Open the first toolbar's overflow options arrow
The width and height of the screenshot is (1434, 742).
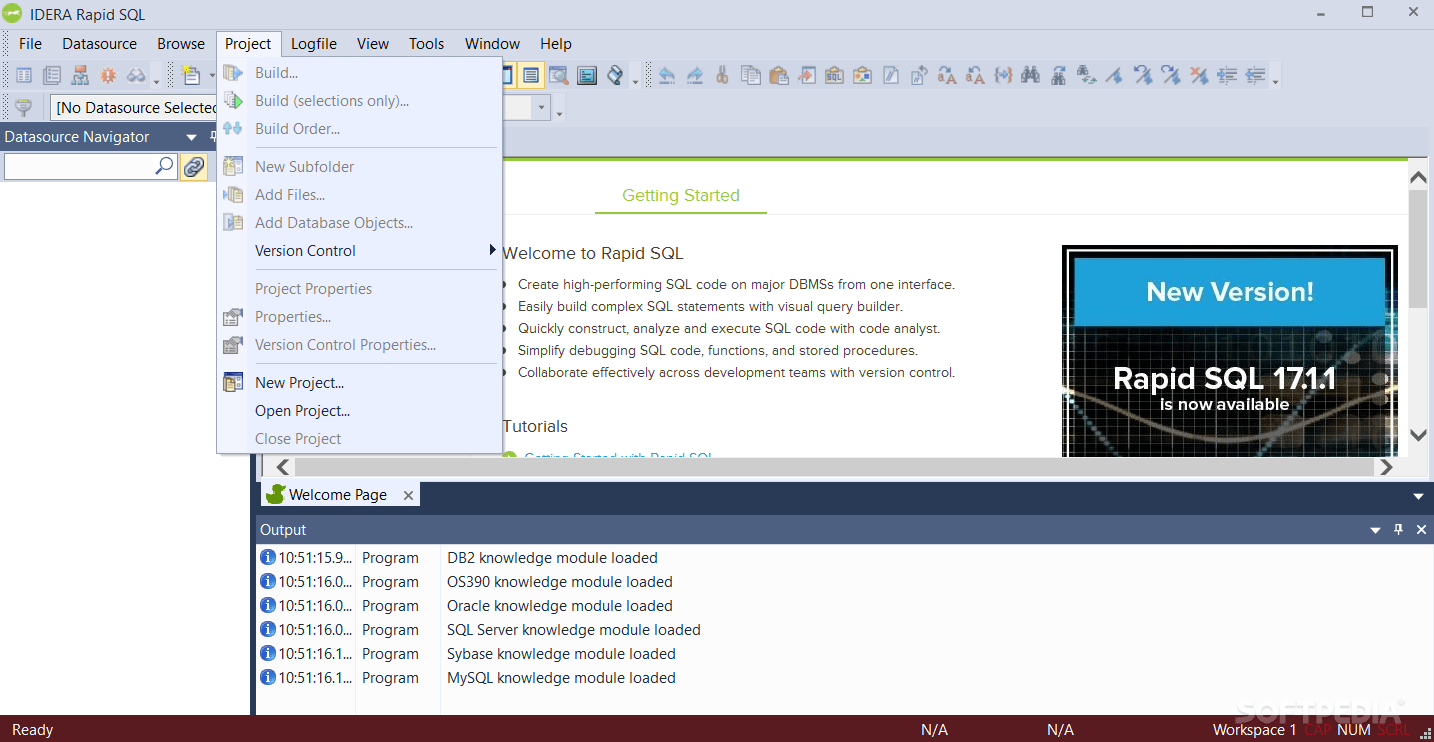[157, 80]
